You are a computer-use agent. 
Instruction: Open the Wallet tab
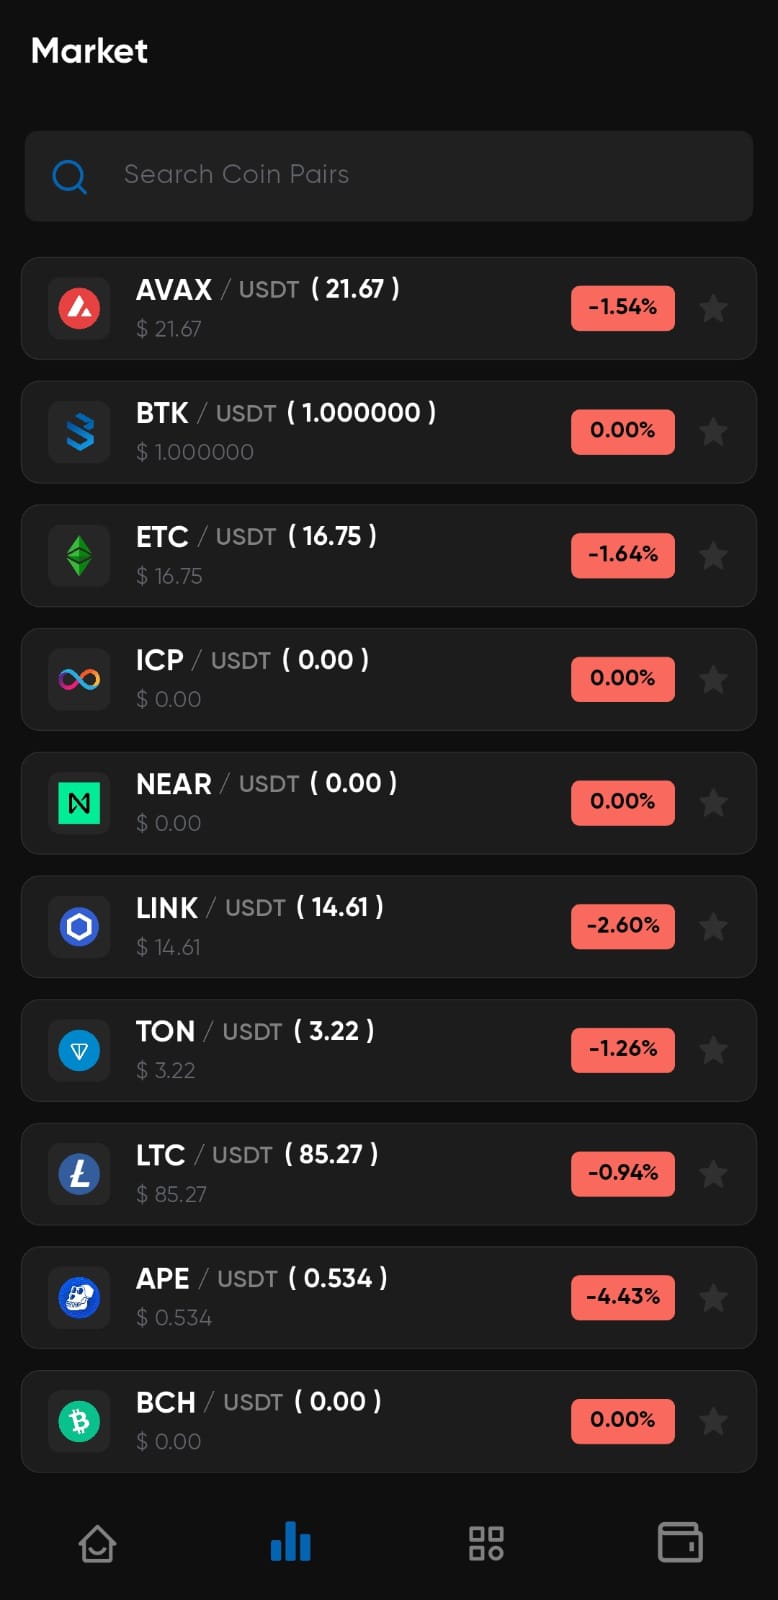coord(680,1542)
